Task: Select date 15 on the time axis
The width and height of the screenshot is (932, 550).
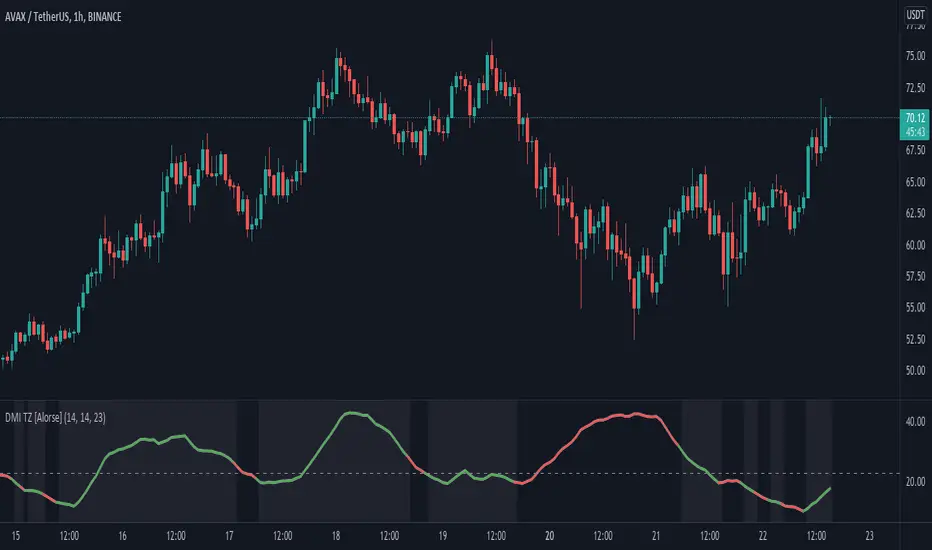Action: (x=15, y=534)
